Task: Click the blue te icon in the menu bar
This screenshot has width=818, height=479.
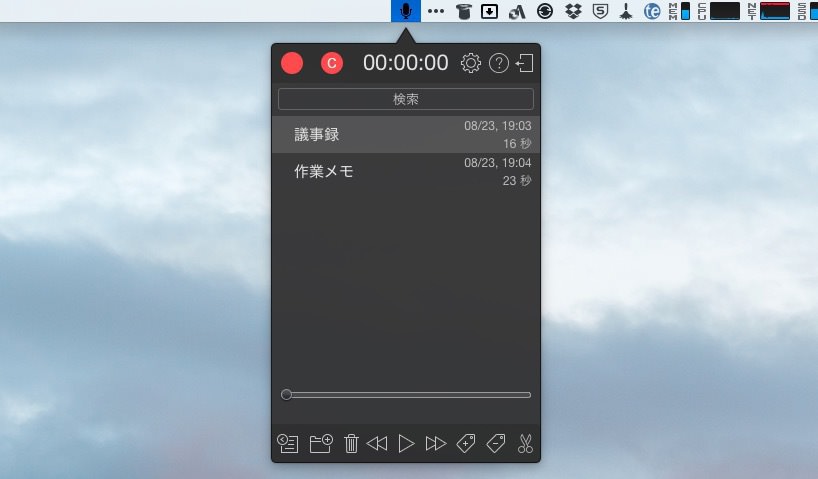Action: click(652, 11)
